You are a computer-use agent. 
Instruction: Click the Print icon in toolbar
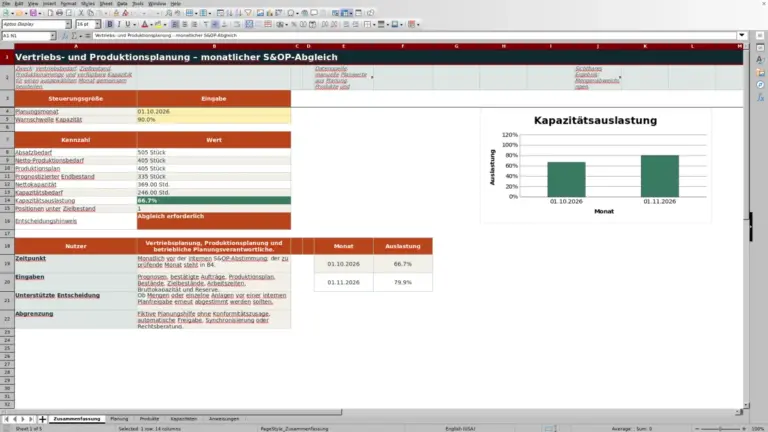(59, 13)
